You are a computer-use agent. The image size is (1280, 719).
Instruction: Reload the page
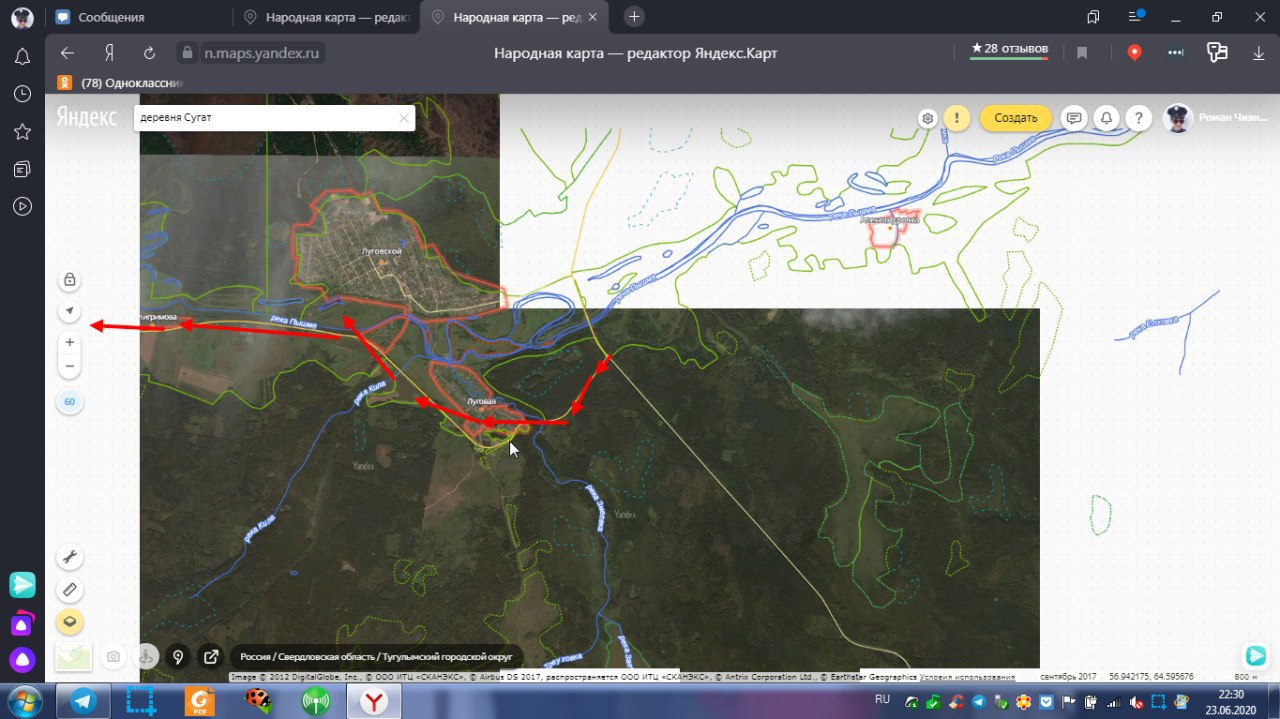click(x=149, y=53)
